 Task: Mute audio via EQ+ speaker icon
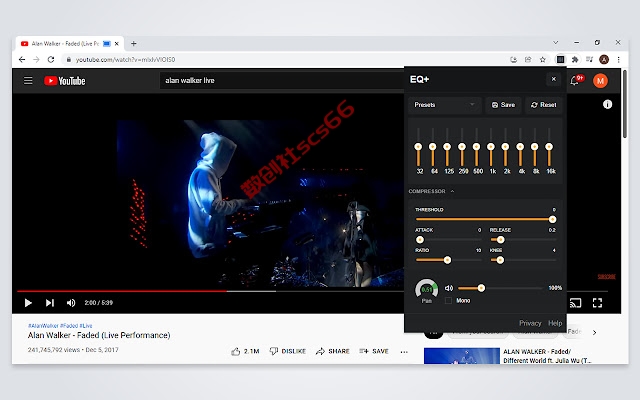pos(449,288)
